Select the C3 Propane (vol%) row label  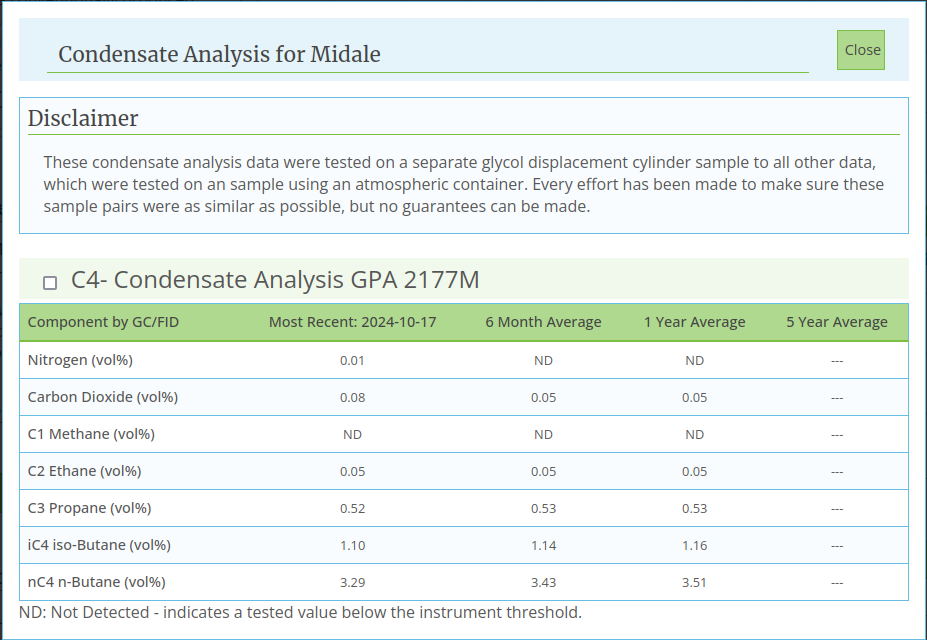pos(89,508)
